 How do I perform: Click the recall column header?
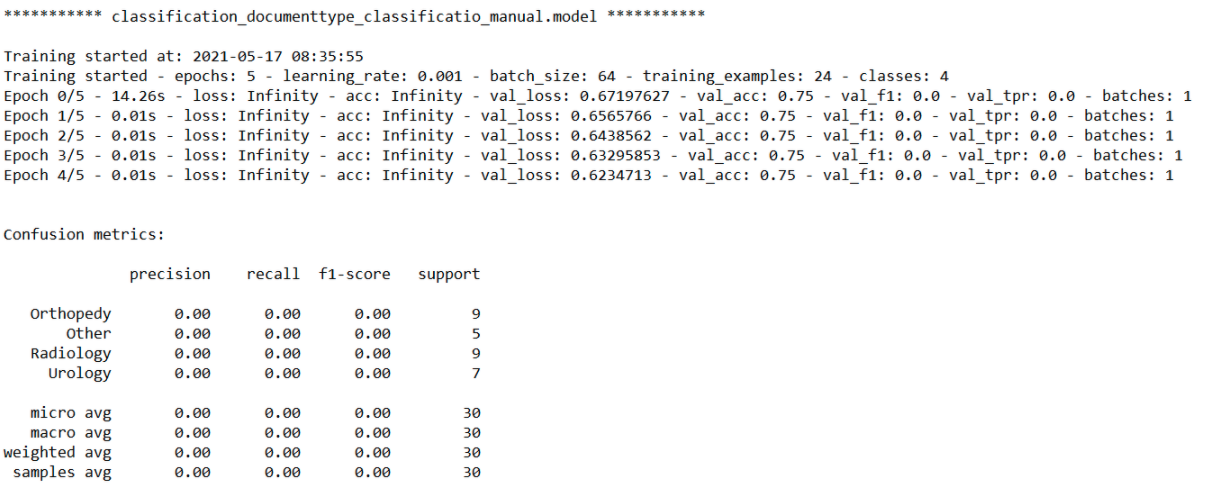273,274
